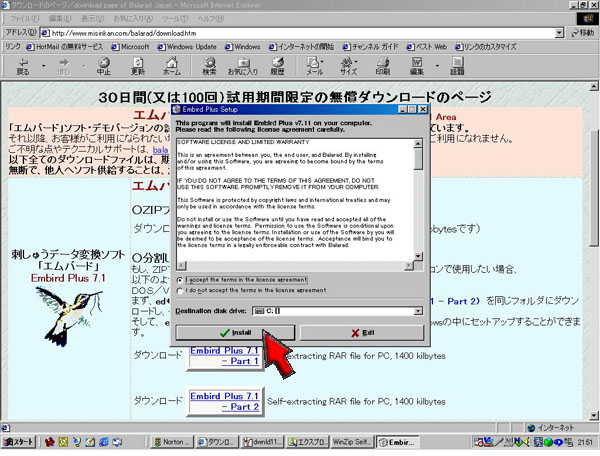Click the Exit button in setup dialog
This screenshot has height=456, width=600.
pyautogui.click(x=362, y=332)
